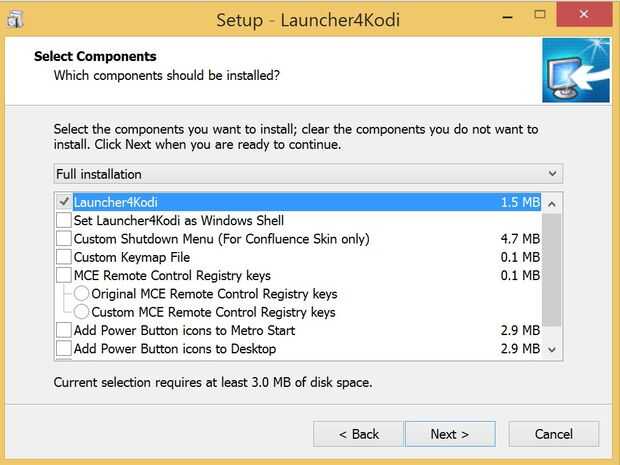Enable Set Launcher4Kodi as Windows Shell
This screenshot has height=465, width=620.
click(x=64, y=221)
